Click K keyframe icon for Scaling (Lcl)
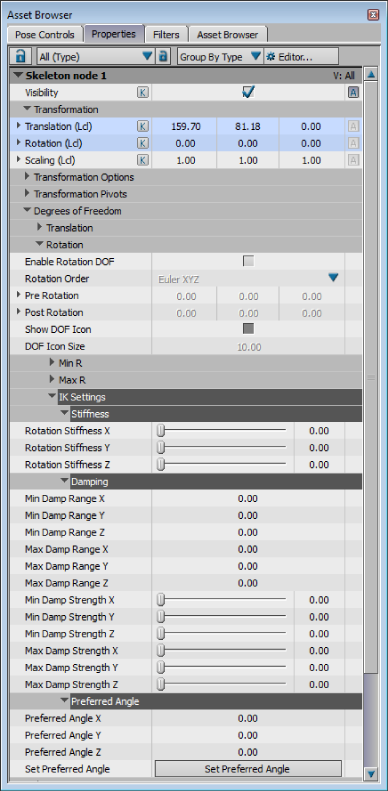This screenshot has height=791, width=388. (x=143, y=160)
